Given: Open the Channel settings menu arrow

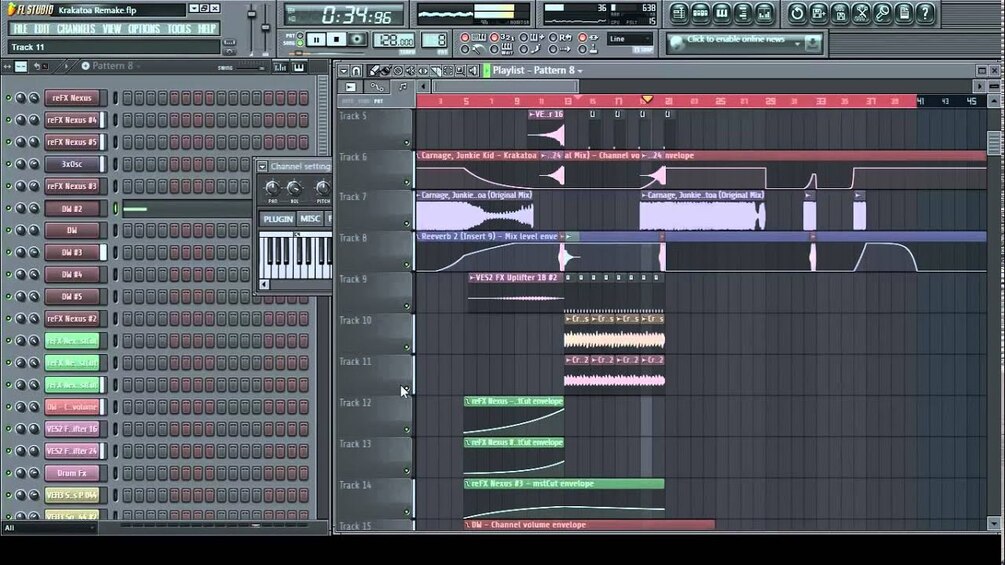Looking at the screenshot, I should click(262, 167).
